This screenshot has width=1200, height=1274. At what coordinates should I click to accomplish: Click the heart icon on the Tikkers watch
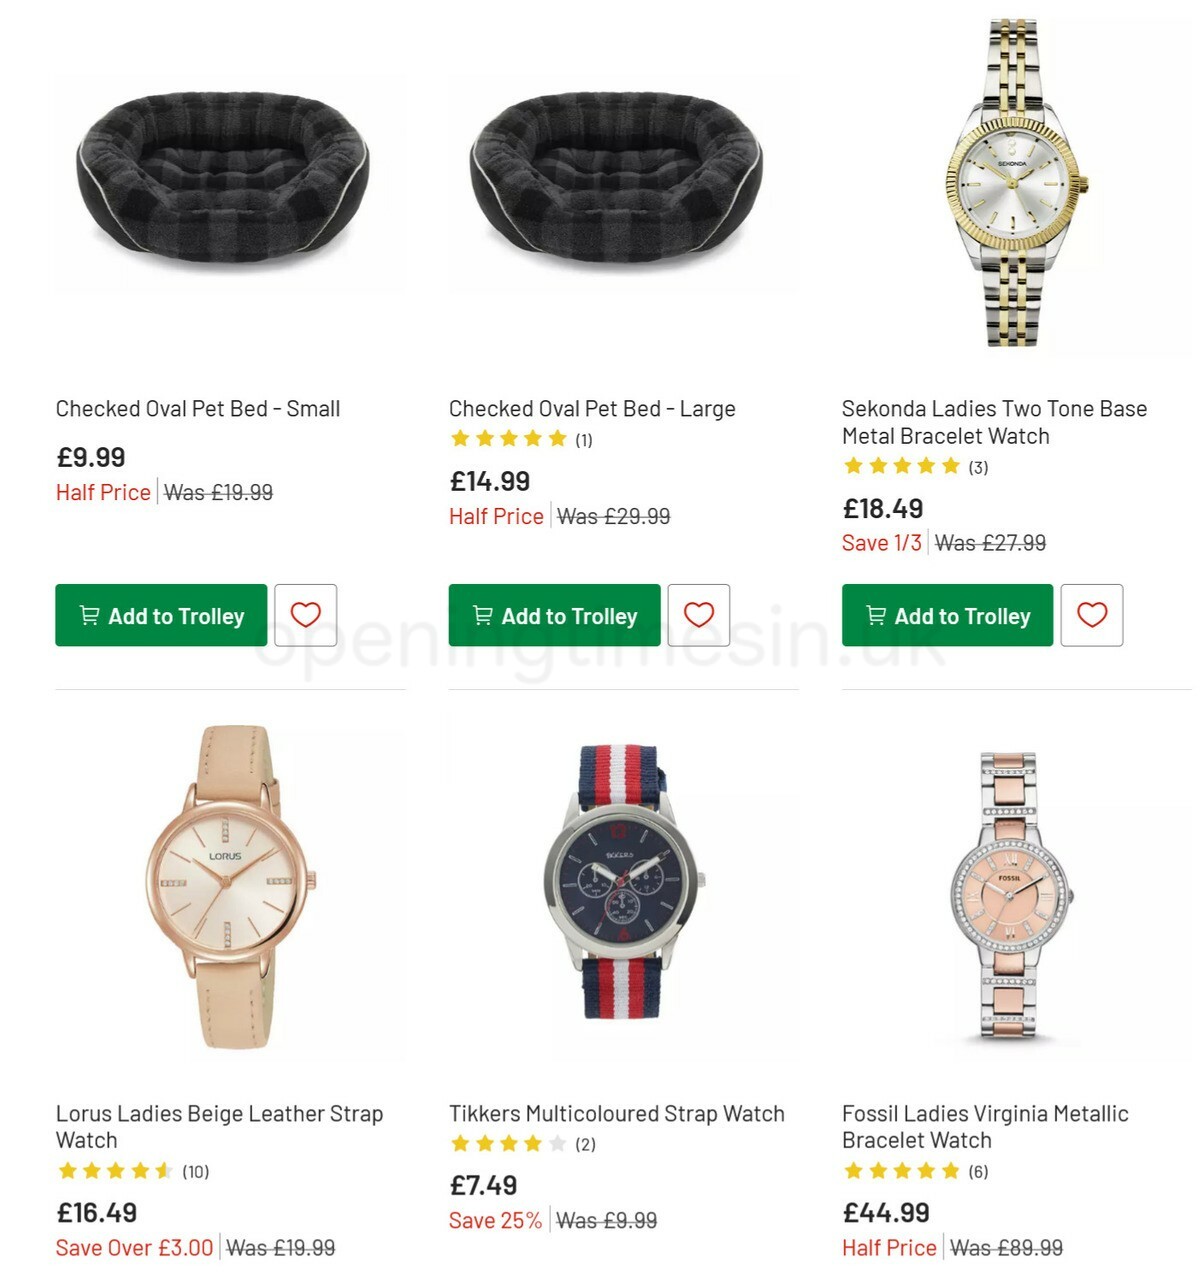point(698,1270)
